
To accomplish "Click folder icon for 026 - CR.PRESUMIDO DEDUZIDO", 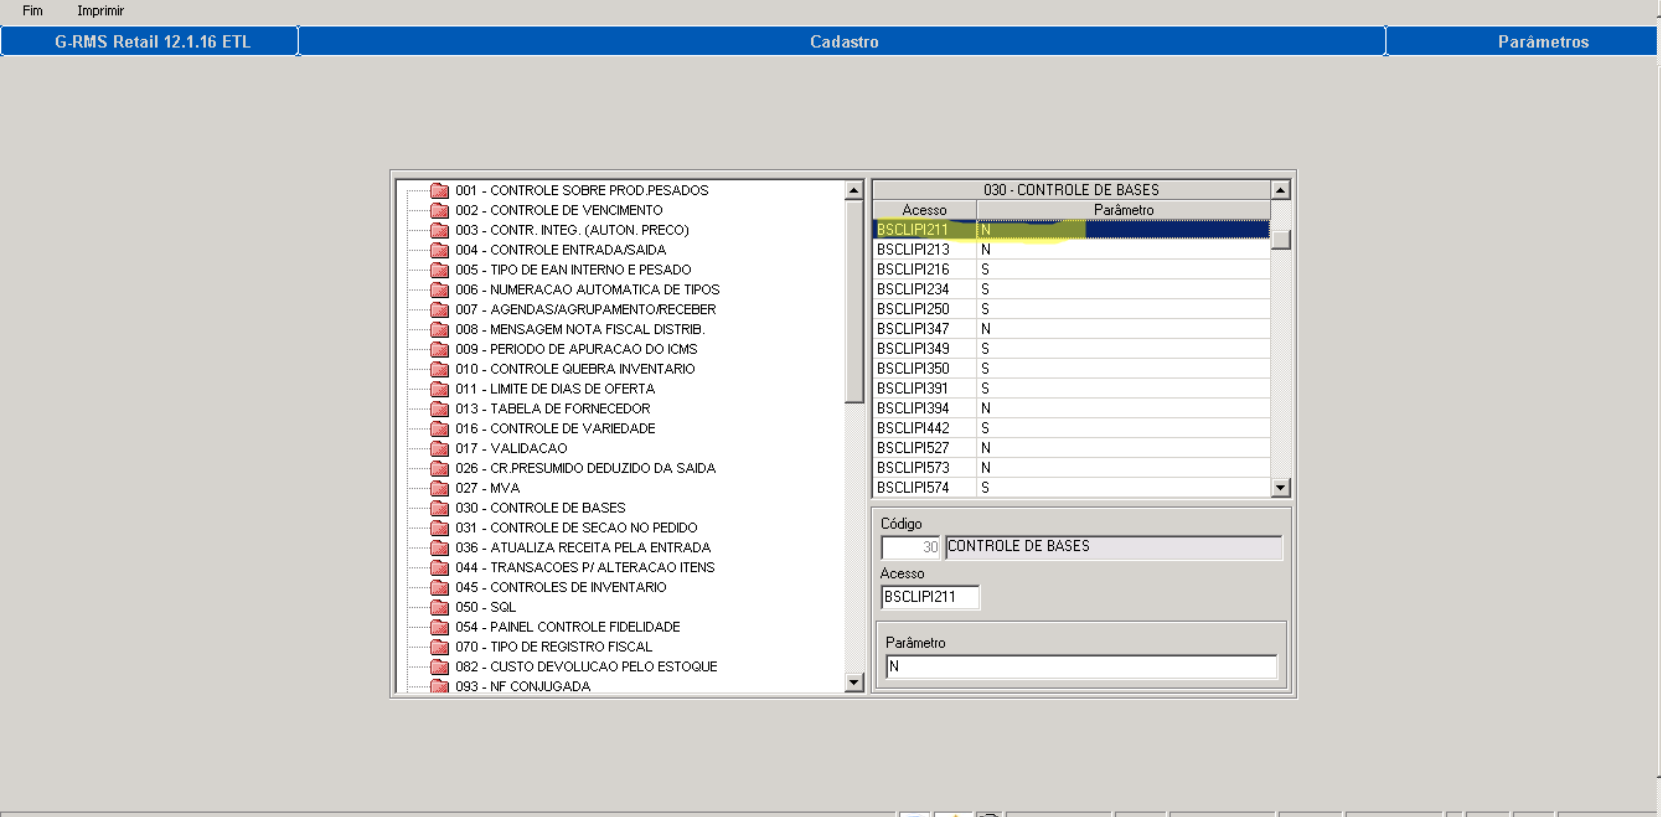I will click(439, 468).
